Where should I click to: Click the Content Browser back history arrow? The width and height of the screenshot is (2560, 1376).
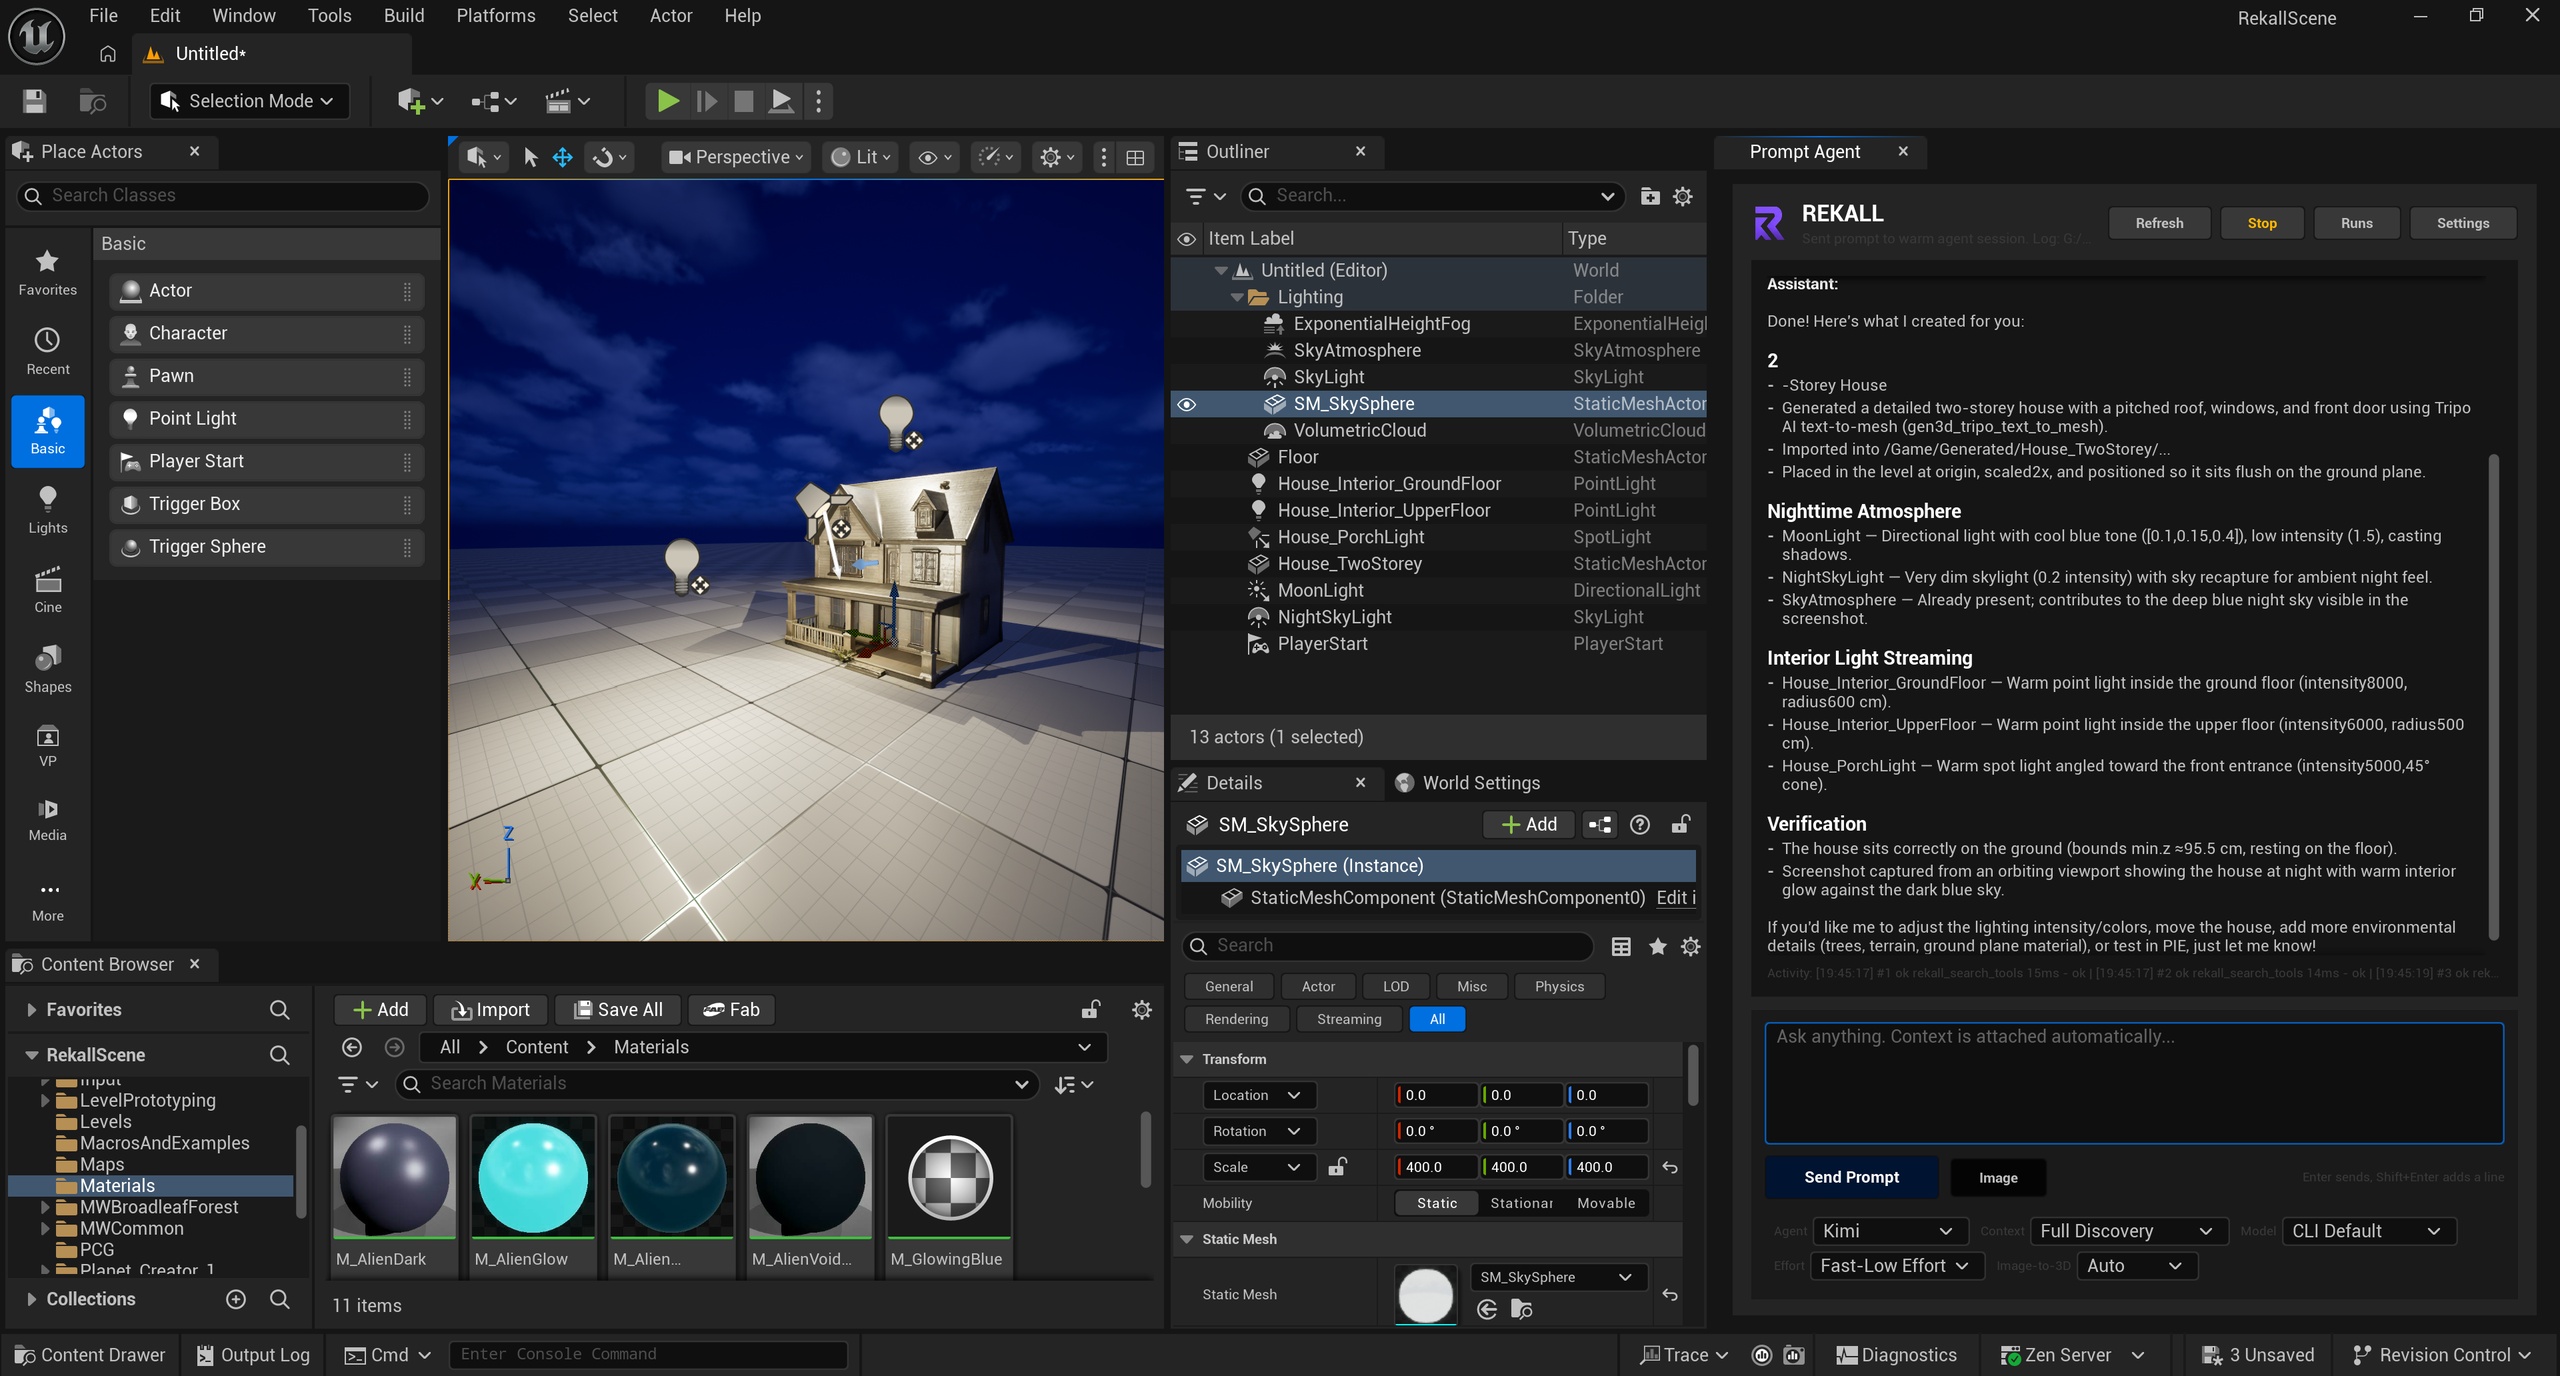coord(352,1047)
